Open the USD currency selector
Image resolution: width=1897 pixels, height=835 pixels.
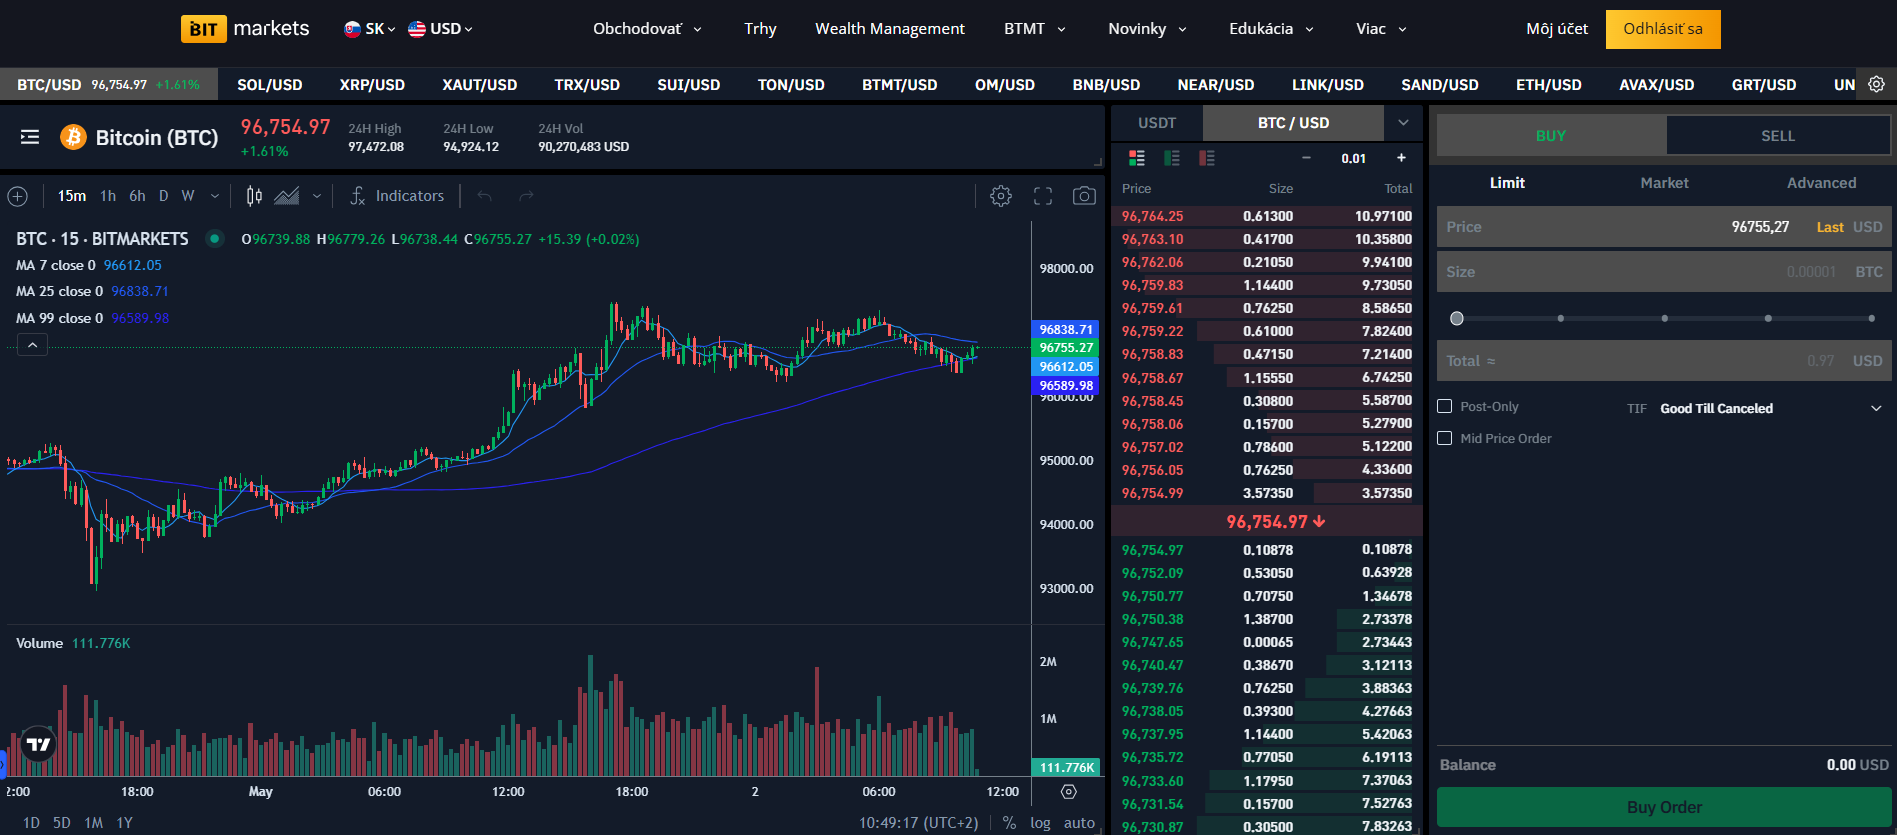click(x=441, y=29)
